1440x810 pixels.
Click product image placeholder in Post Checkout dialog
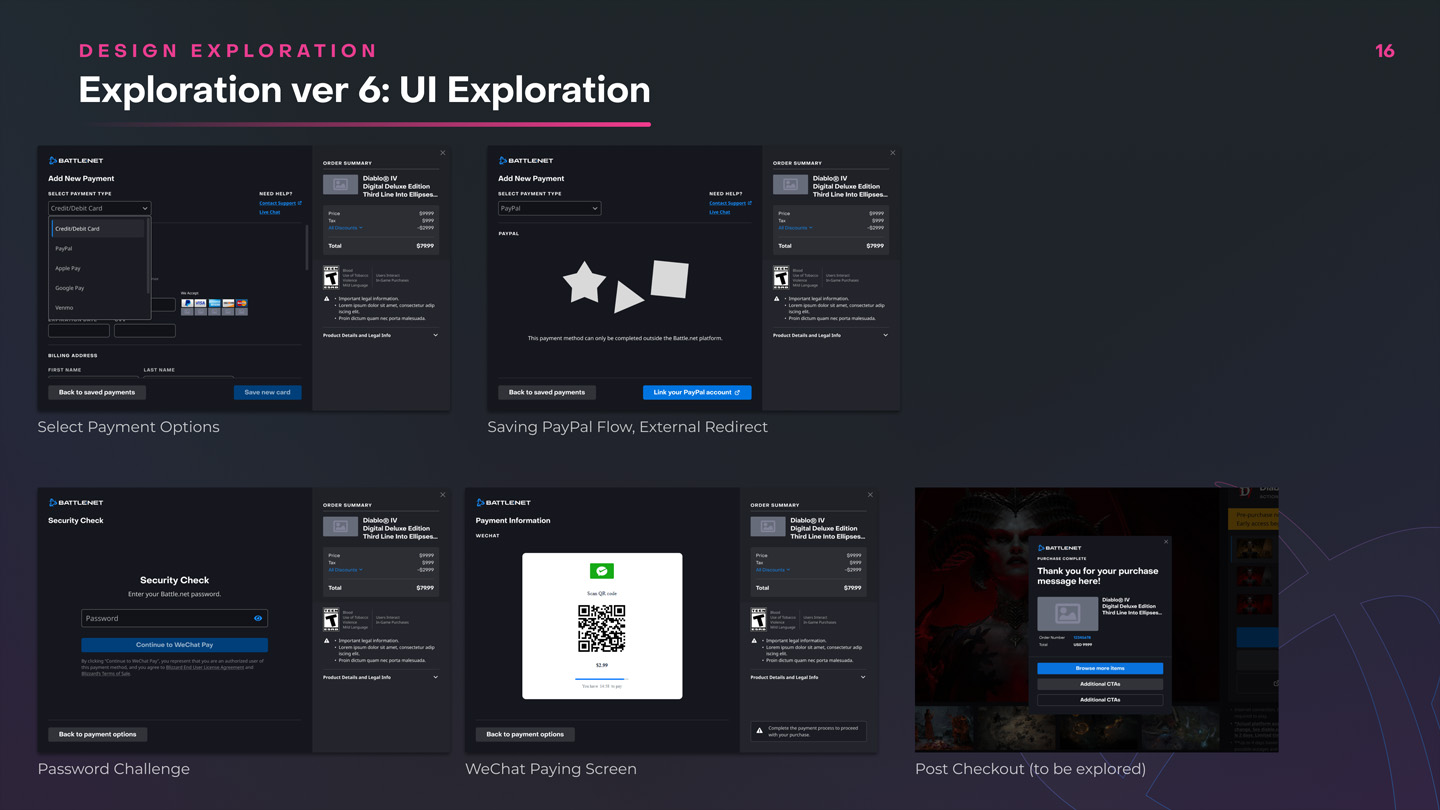pos(1067,614)
